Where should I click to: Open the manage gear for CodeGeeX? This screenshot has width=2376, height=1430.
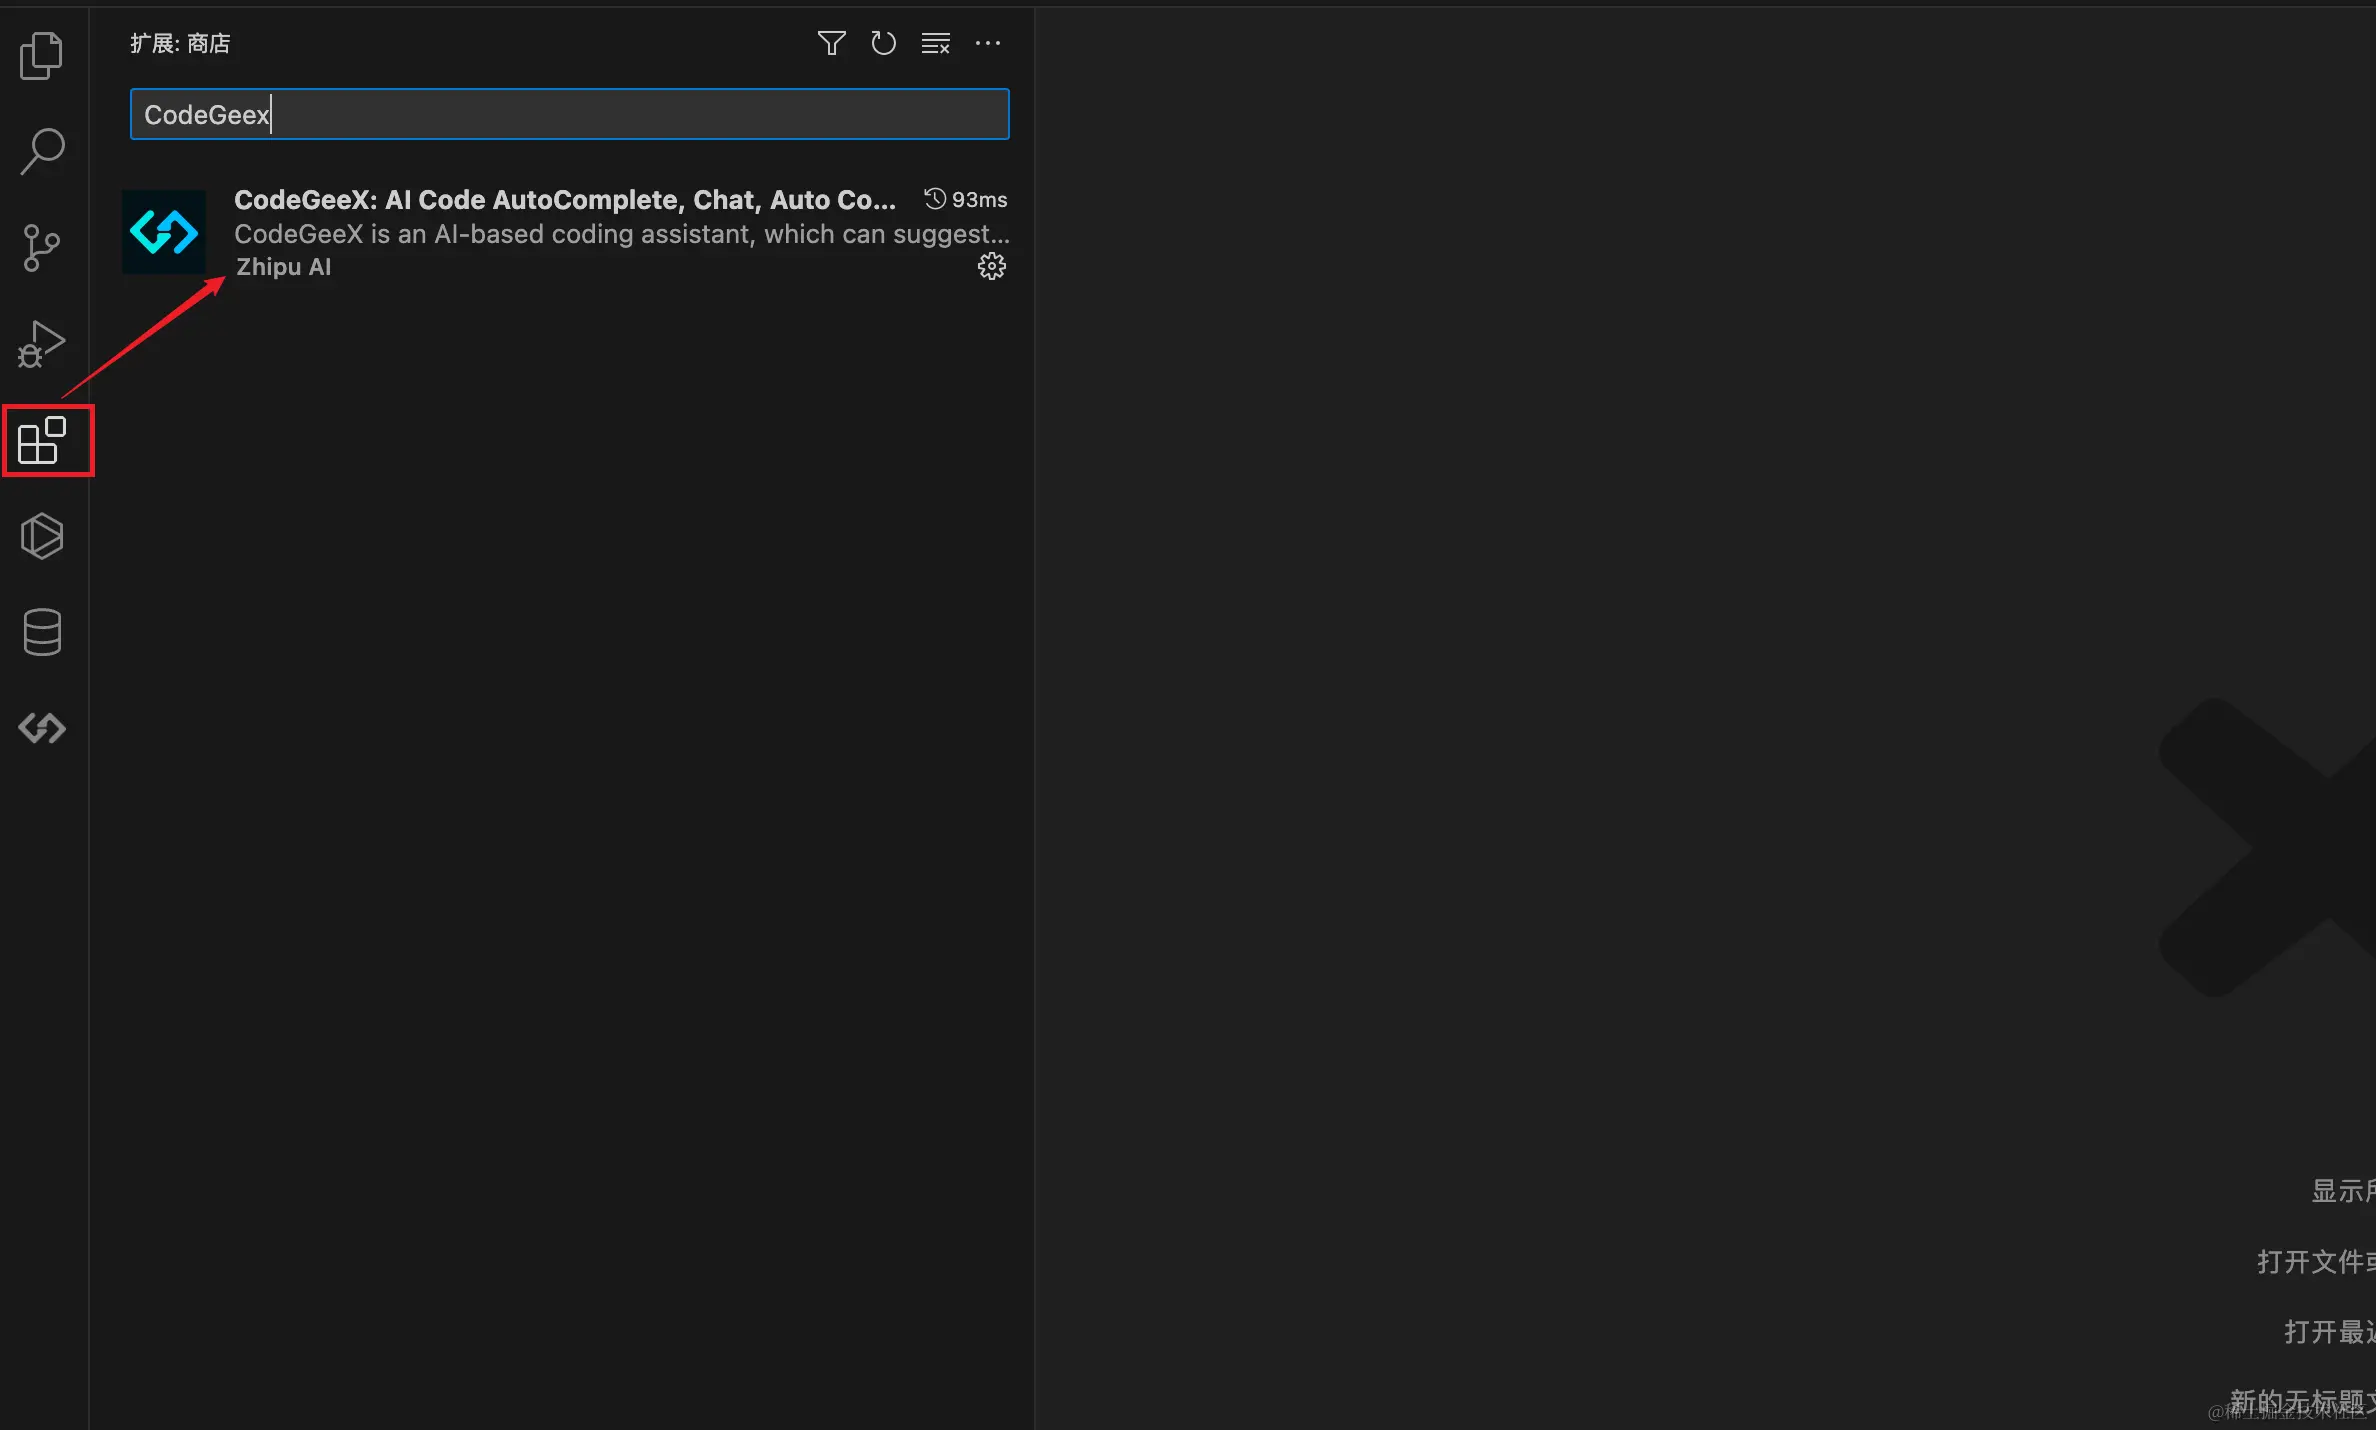[991, 266]
